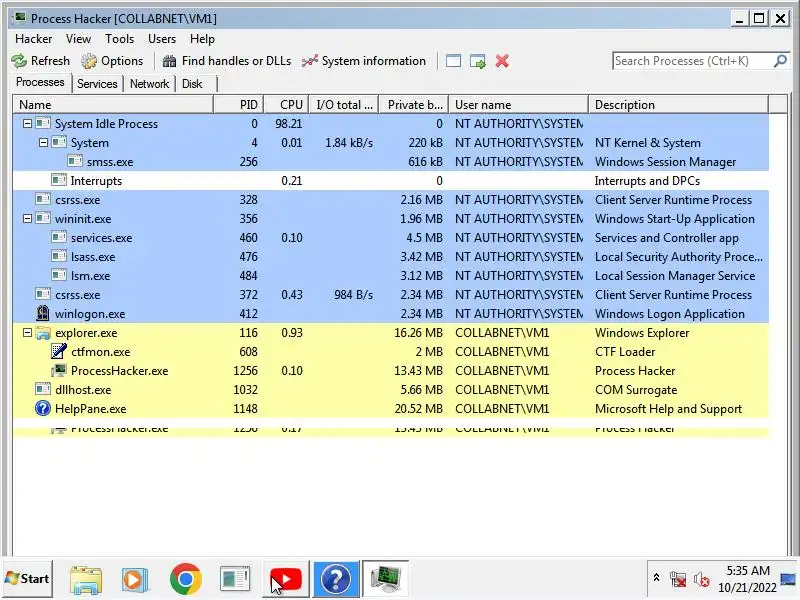This screenshot has height=600, width=800.
Task: Select the wininit.exe process name
Action: click(x=83, y=219)
